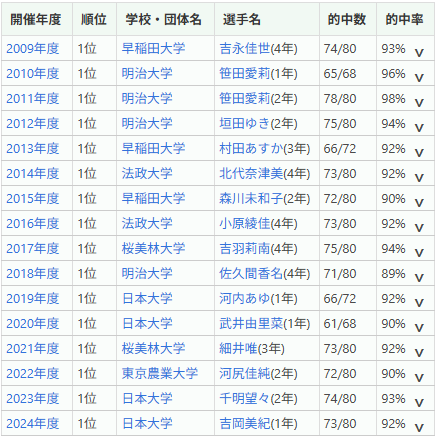Viewport: 435px width, 437px height.
Task: Open the 2020年度 link
Action: (33, 324)
